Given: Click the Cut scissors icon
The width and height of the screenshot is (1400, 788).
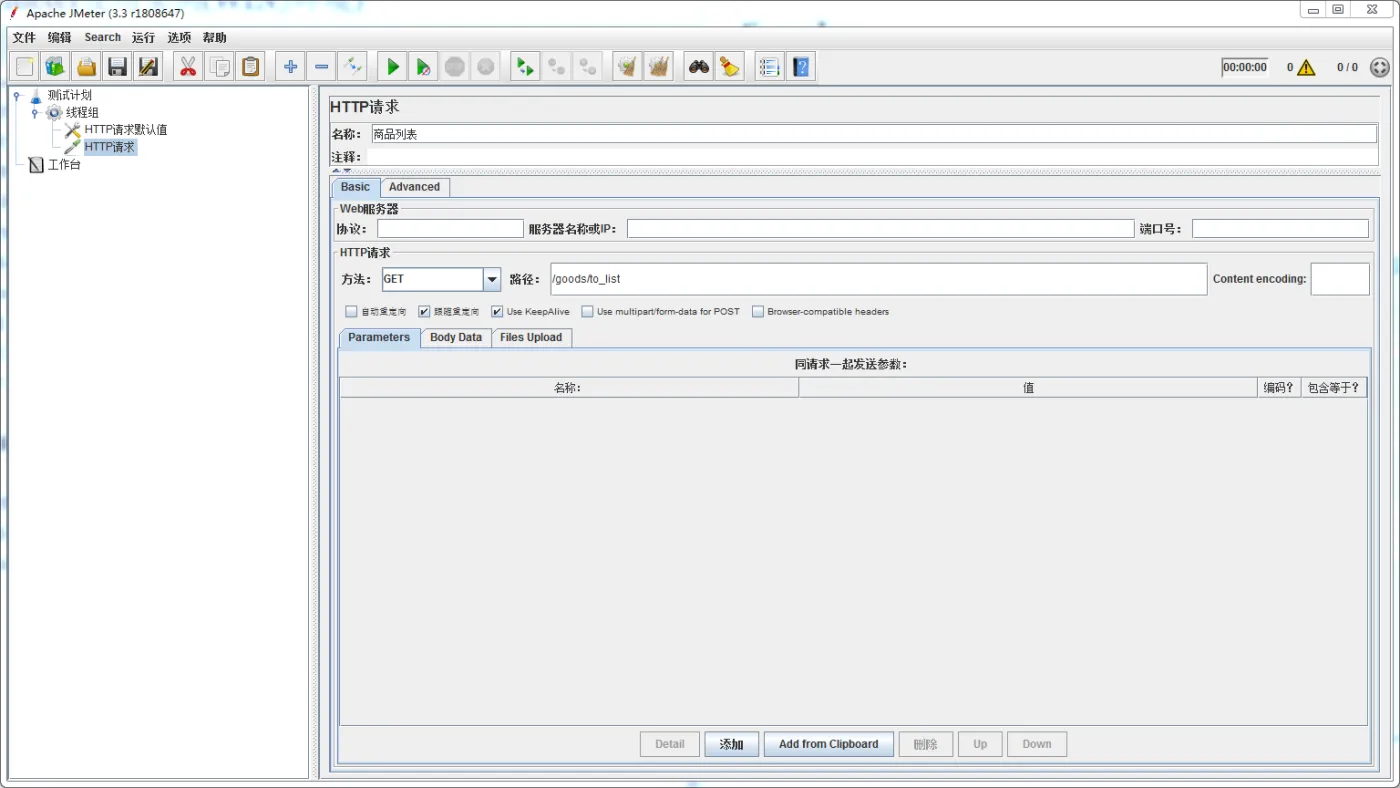Looking at the screenshot, I should (186, 66).
